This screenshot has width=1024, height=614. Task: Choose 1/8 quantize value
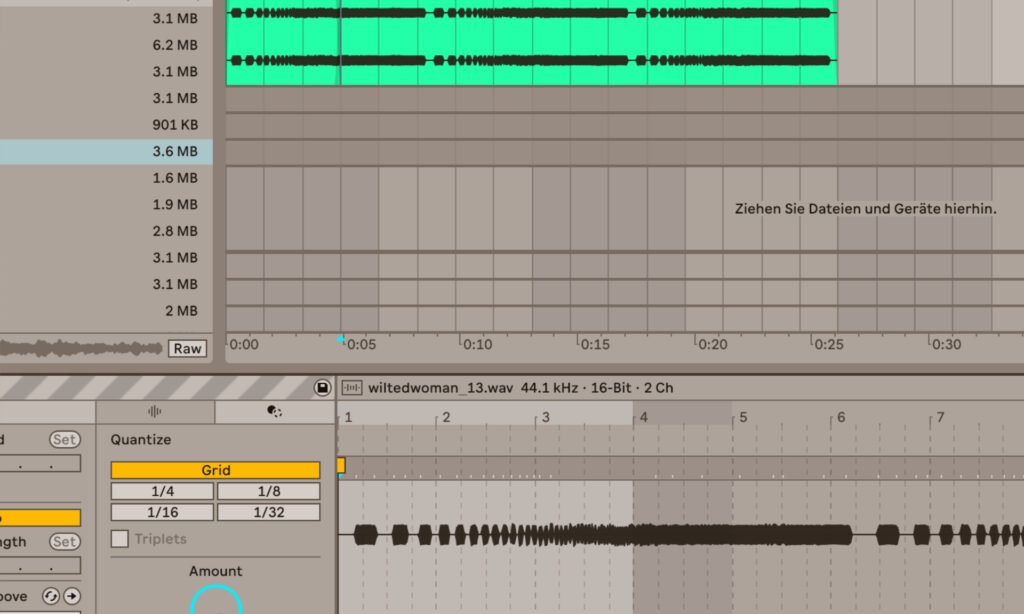click(x=268, y=491)
